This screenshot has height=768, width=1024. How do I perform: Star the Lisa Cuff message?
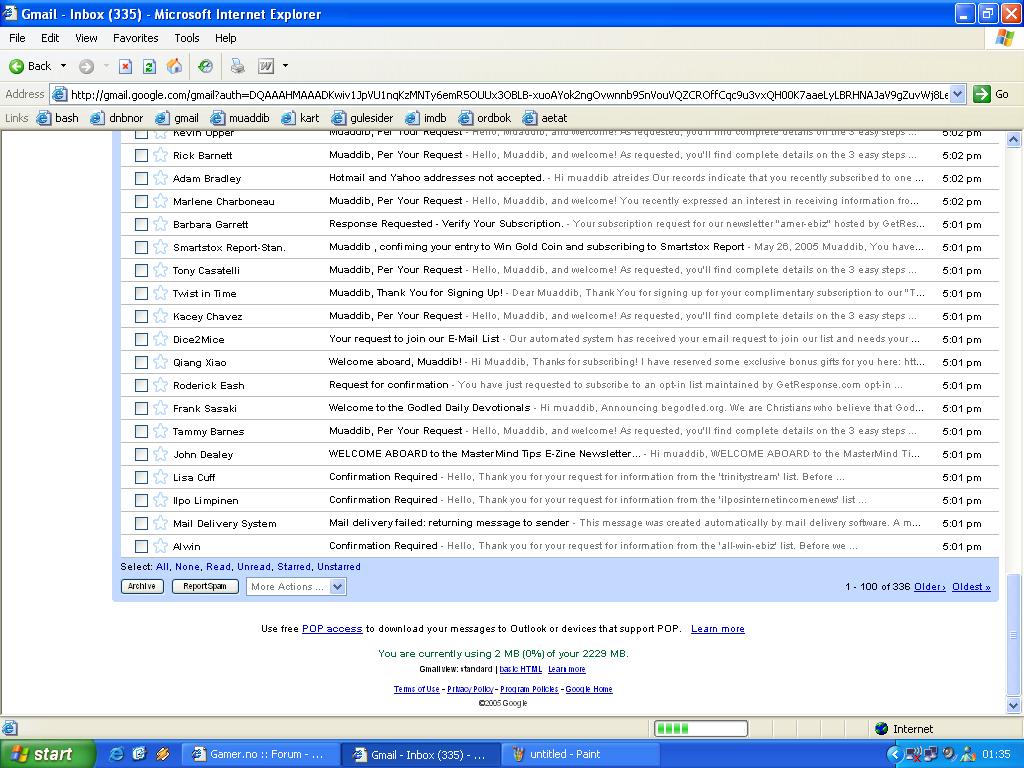(x=161, y=477)
